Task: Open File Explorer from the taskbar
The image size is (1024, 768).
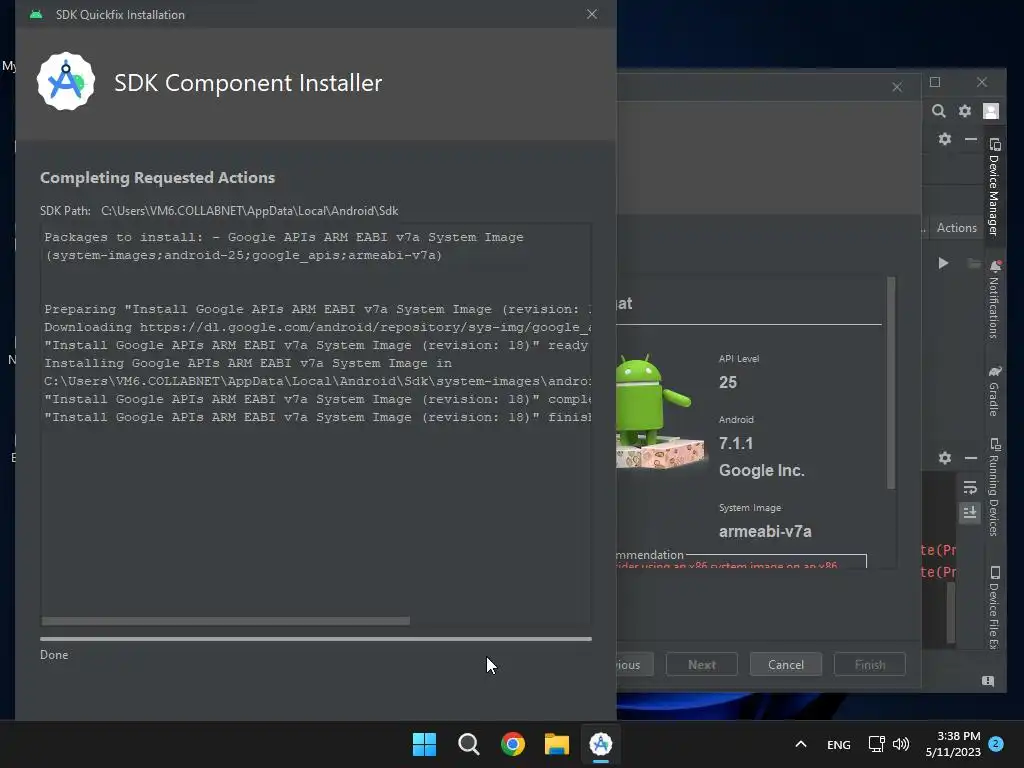Action: (x=557, y=744)
